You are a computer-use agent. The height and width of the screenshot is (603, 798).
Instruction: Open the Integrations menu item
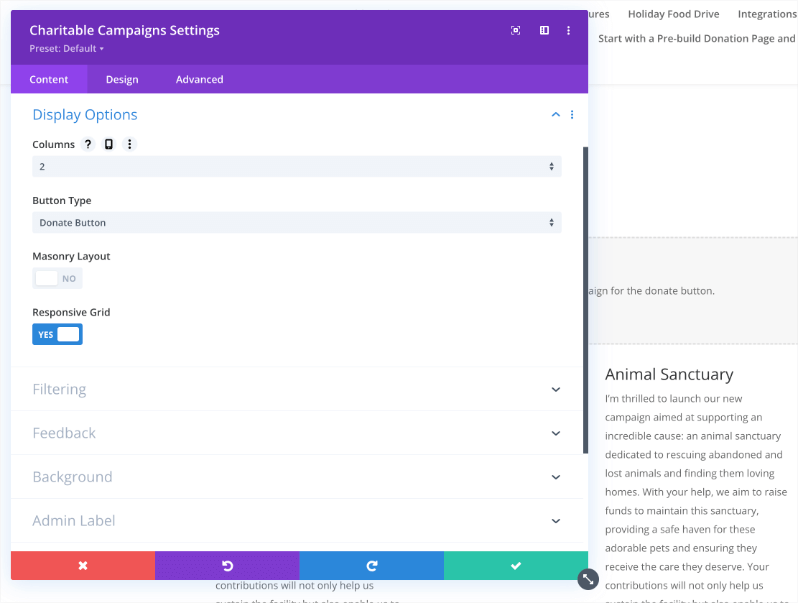click(x=767, y=14)
